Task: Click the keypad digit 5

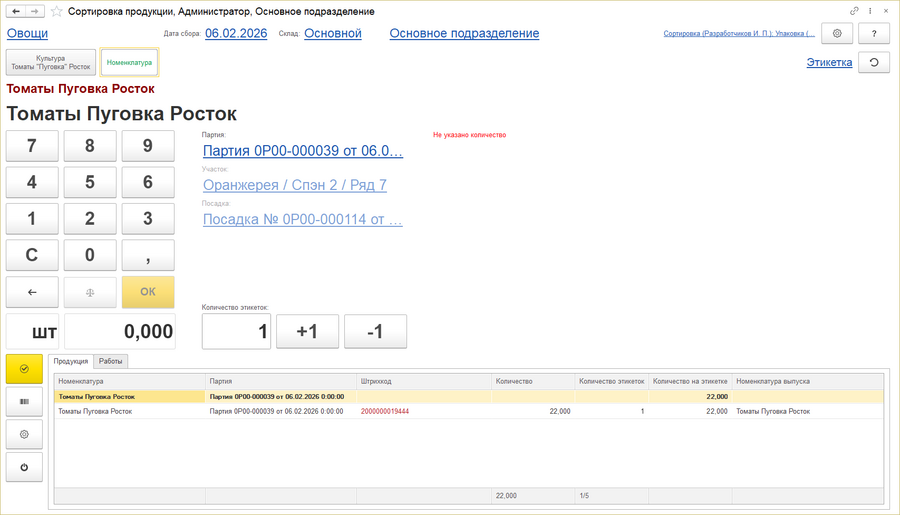Action: pyautogui.click(x=90, y=182)
